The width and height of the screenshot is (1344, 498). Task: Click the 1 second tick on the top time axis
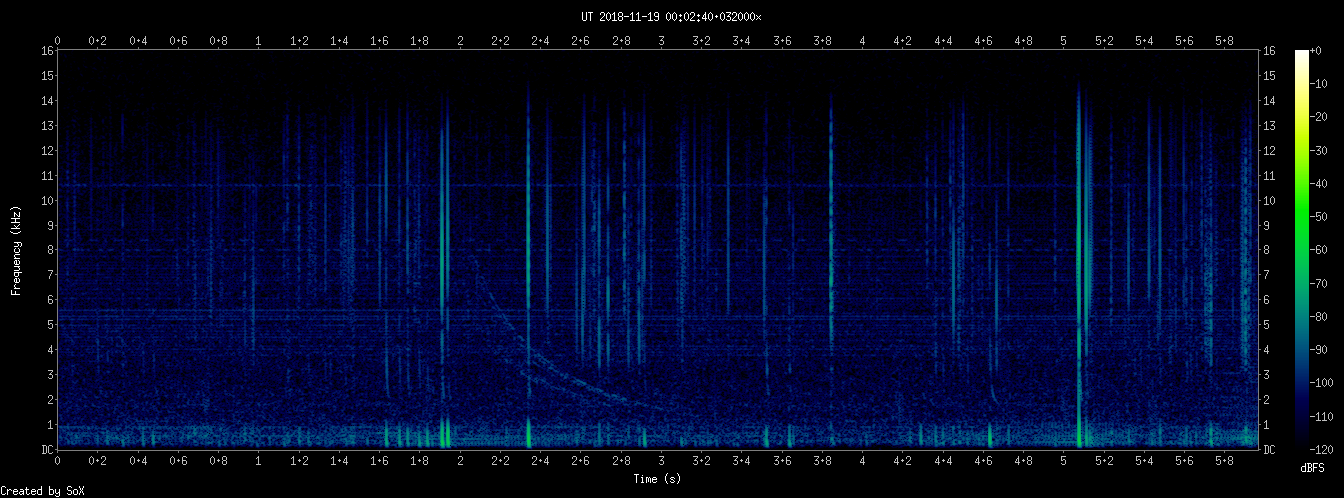tap(259, 41)
